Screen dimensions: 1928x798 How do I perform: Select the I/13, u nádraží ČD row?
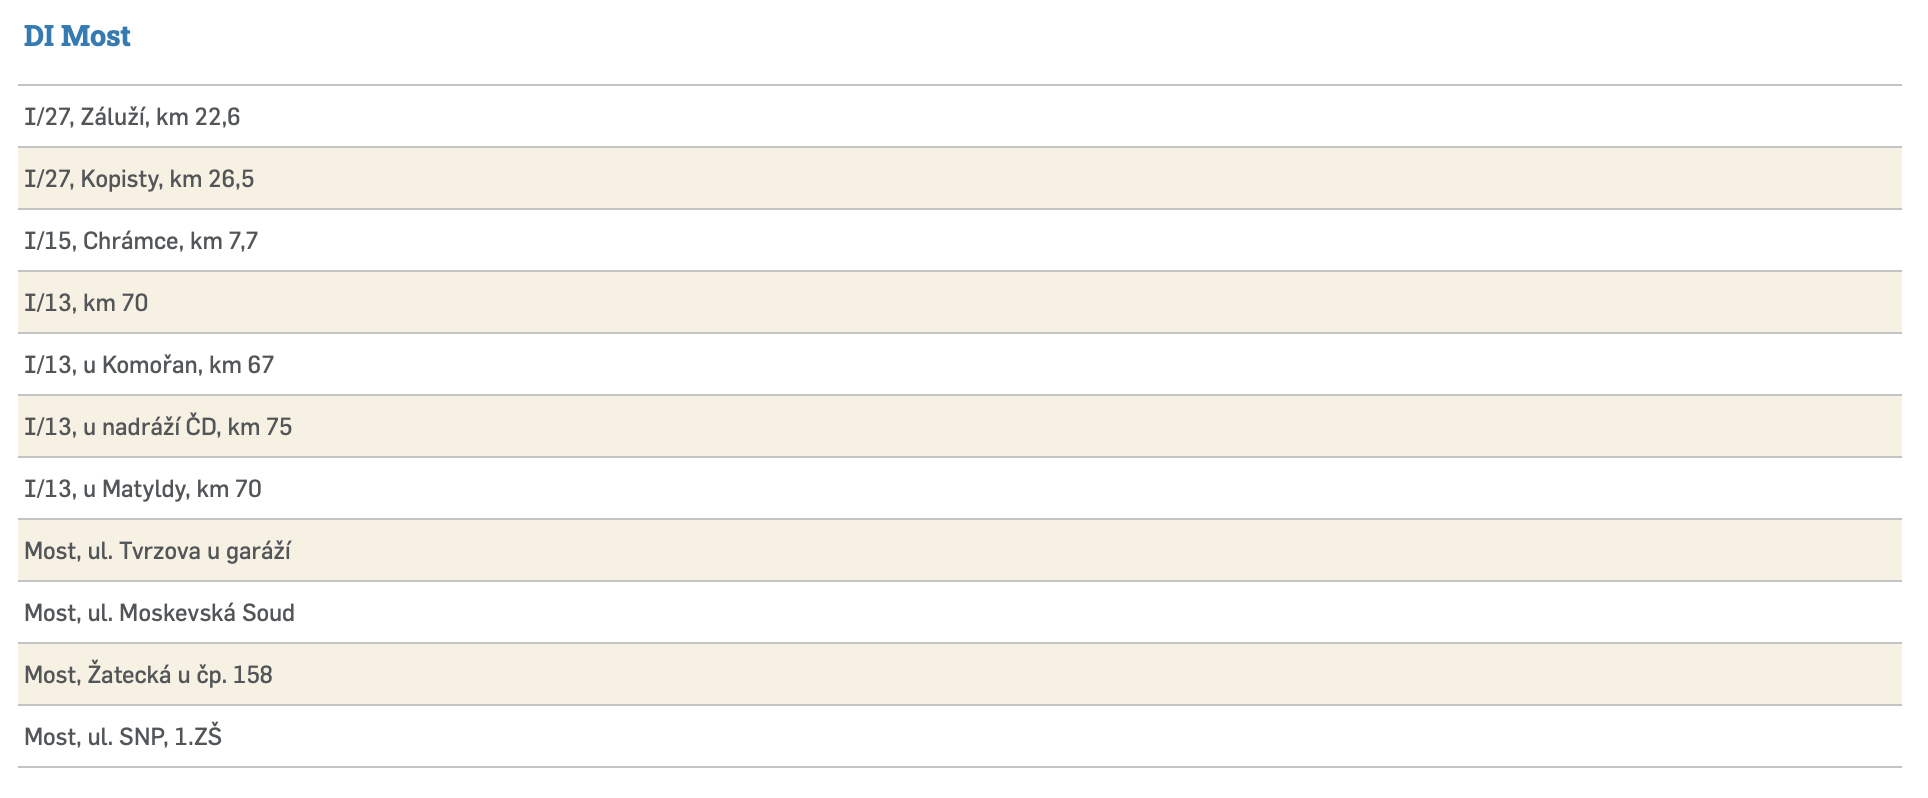(158, 427)
